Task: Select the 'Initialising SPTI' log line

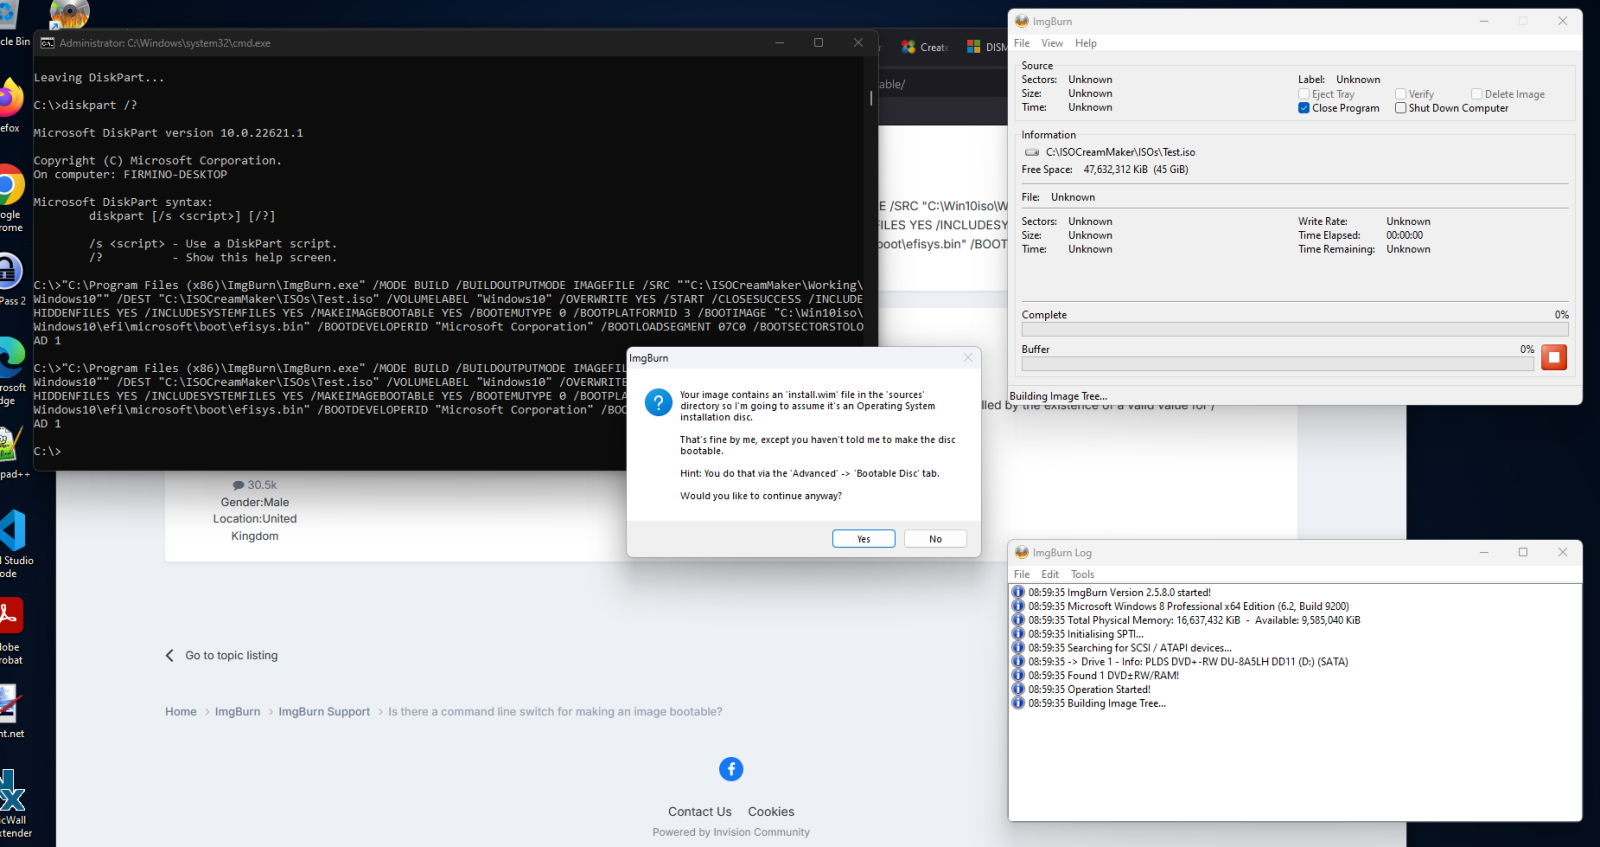Action: click(1085, 634)
